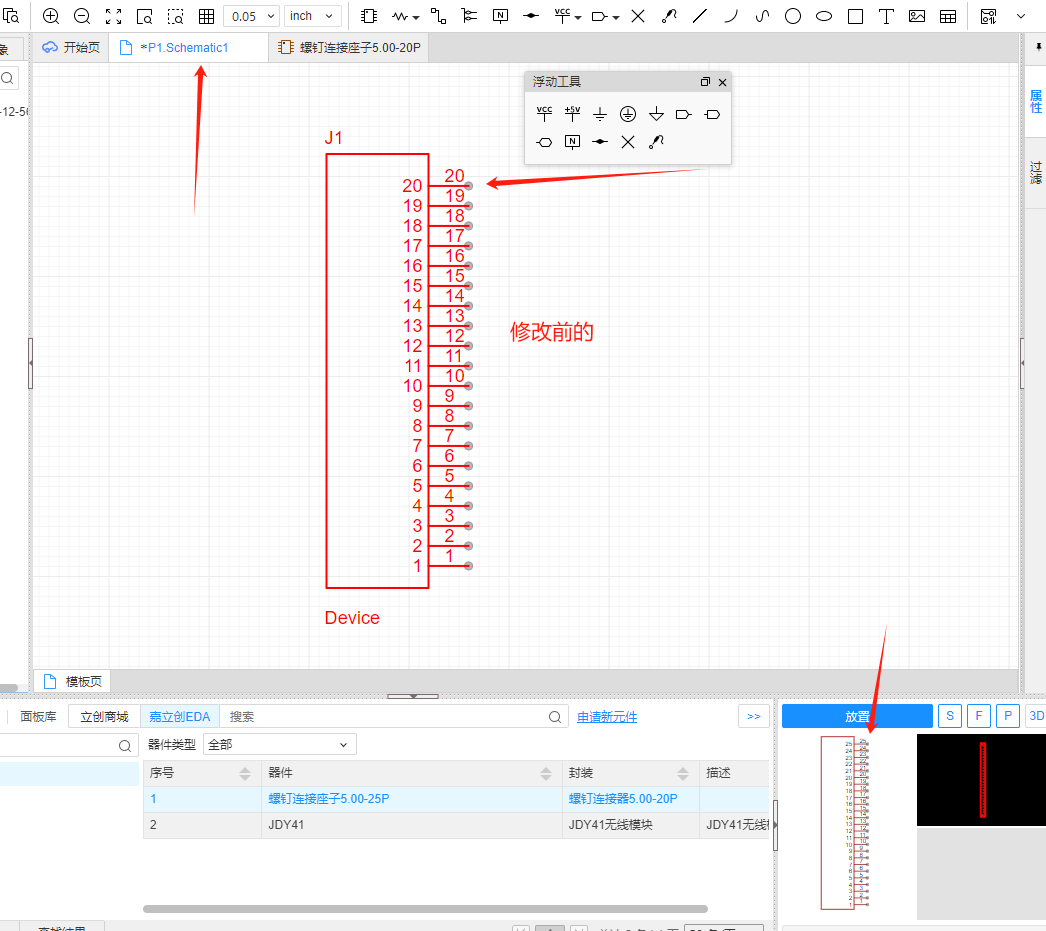1046x931 pixels.
Task: Sort by the 器件 column sort arrows
Action: pos(546,773)
